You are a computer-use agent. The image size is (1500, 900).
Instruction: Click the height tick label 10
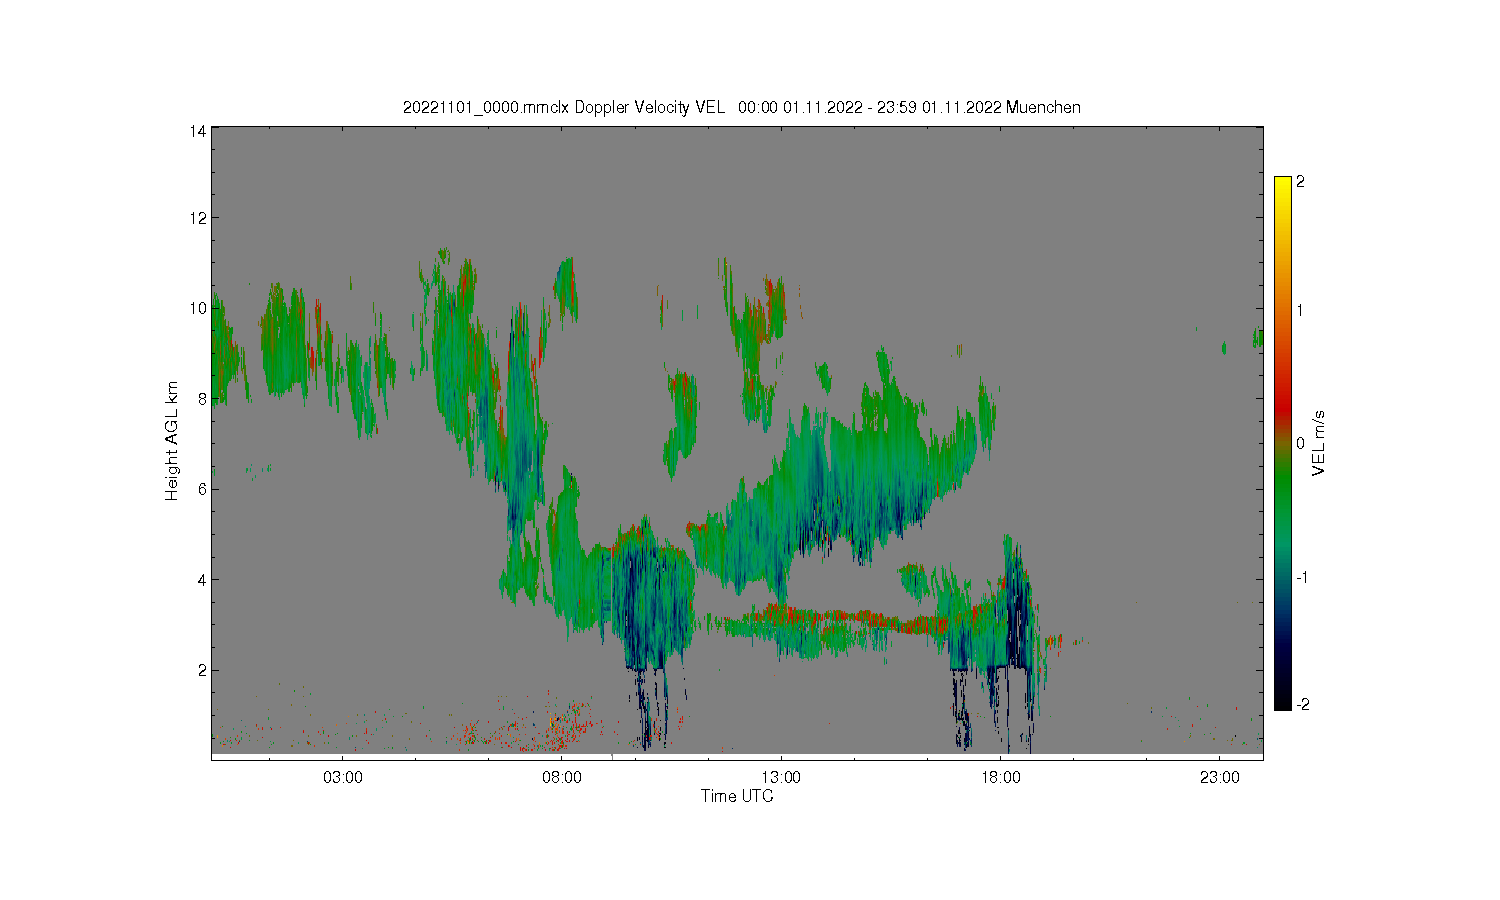(199, 308)
